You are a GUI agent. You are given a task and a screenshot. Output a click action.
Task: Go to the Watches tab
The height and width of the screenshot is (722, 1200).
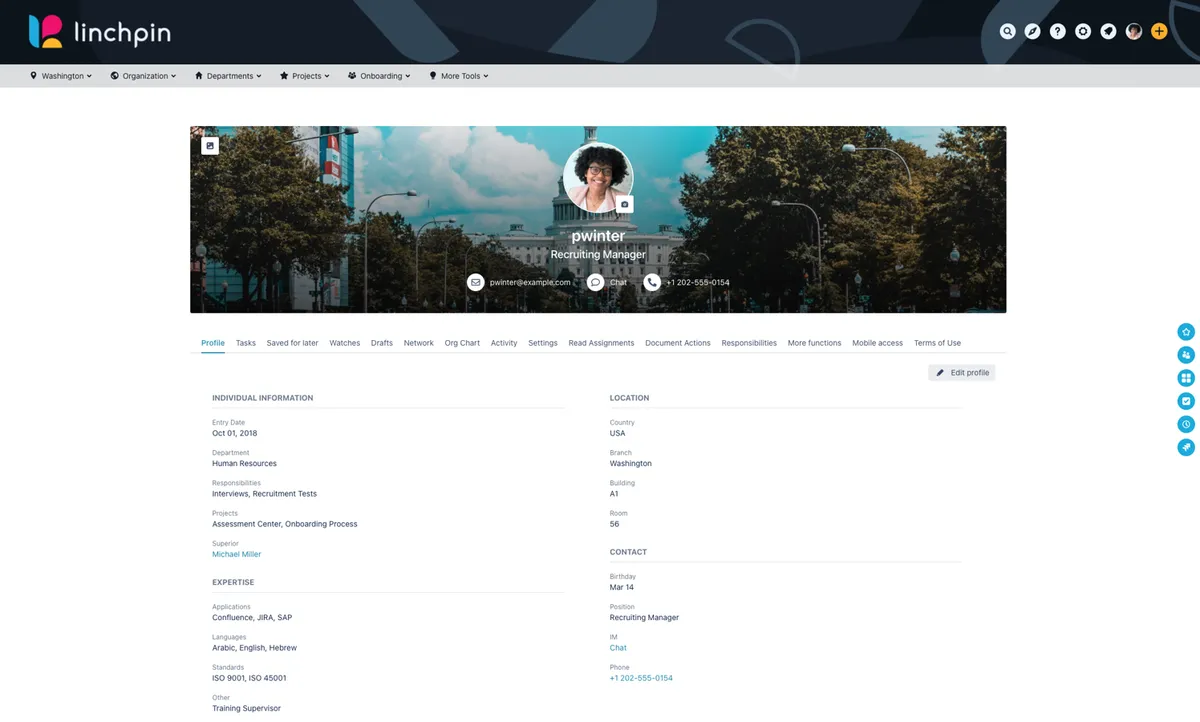345,343
